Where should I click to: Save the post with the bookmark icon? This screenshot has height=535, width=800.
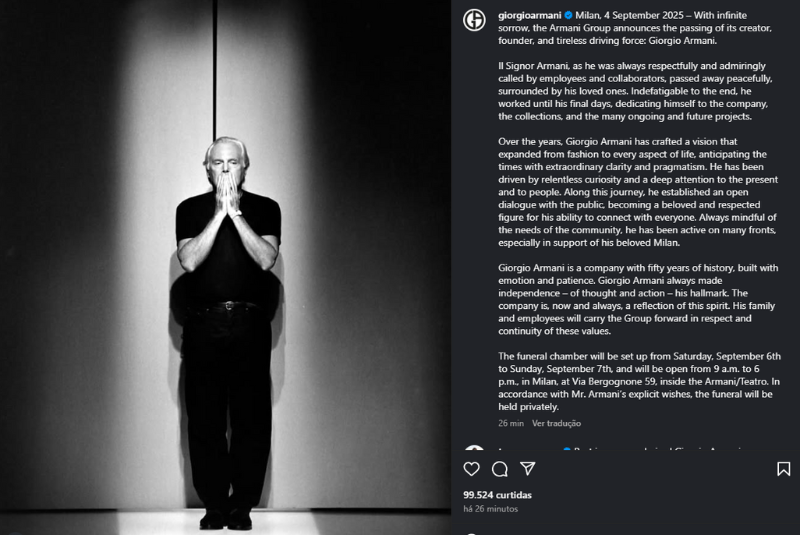(784, 469)
